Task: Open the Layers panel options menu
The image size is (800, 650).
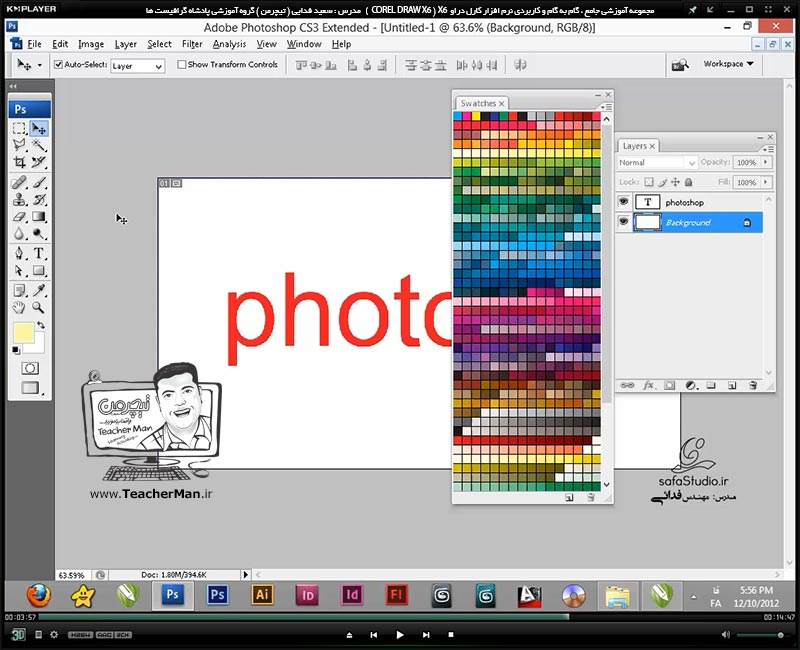Action: coord(768,149)
